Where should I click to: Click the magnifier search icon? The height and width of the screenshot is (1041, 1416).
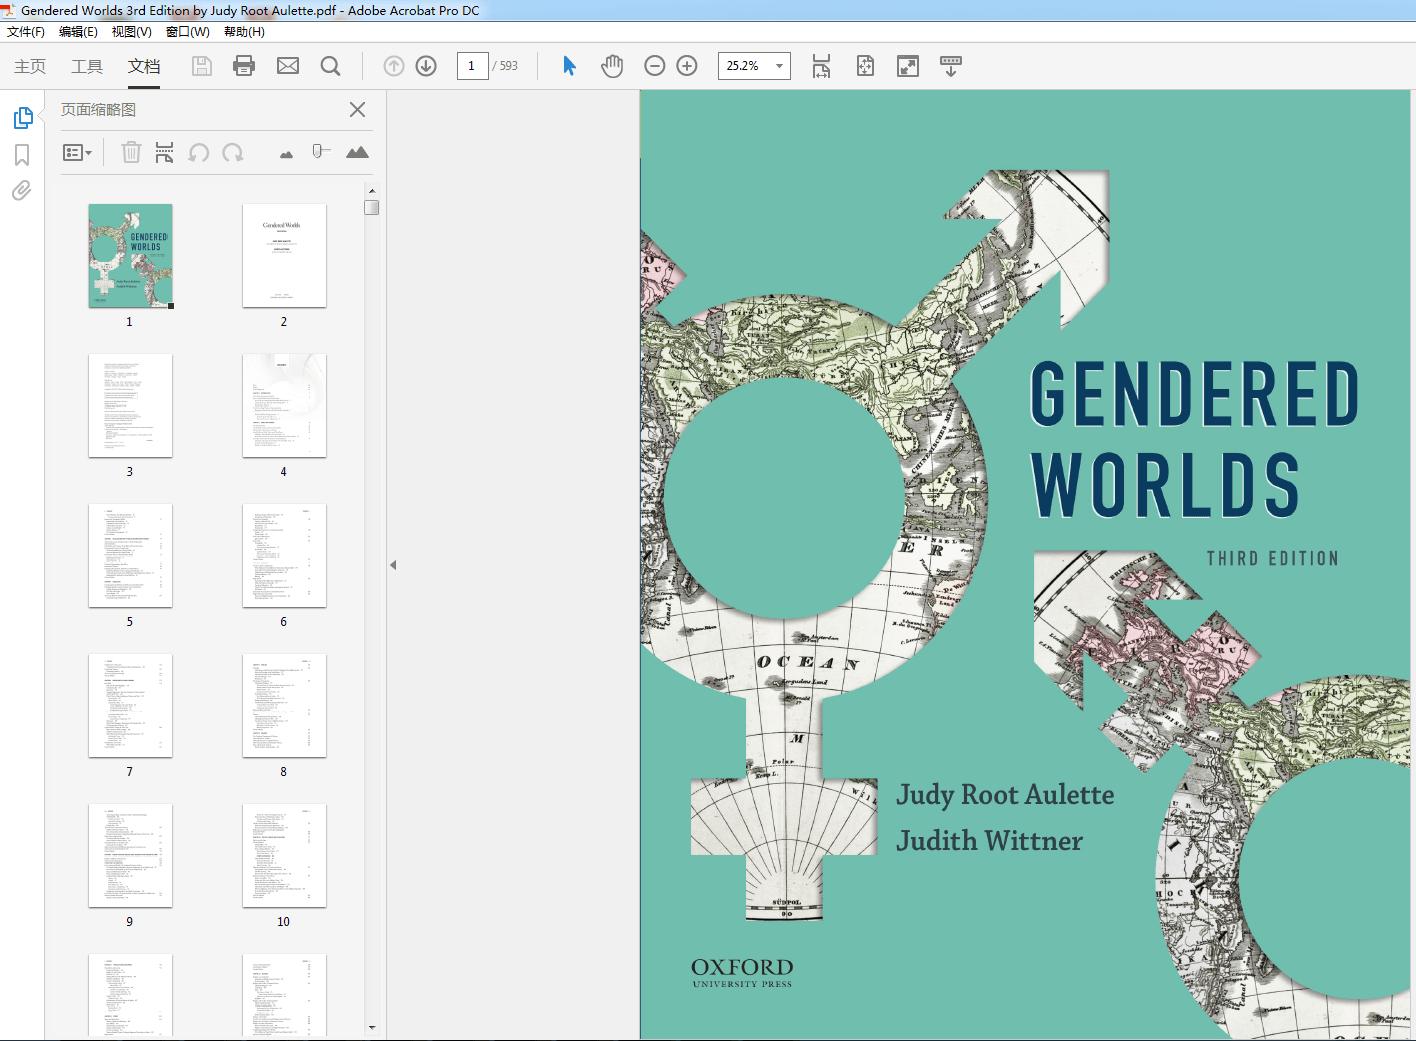point(330,66)
